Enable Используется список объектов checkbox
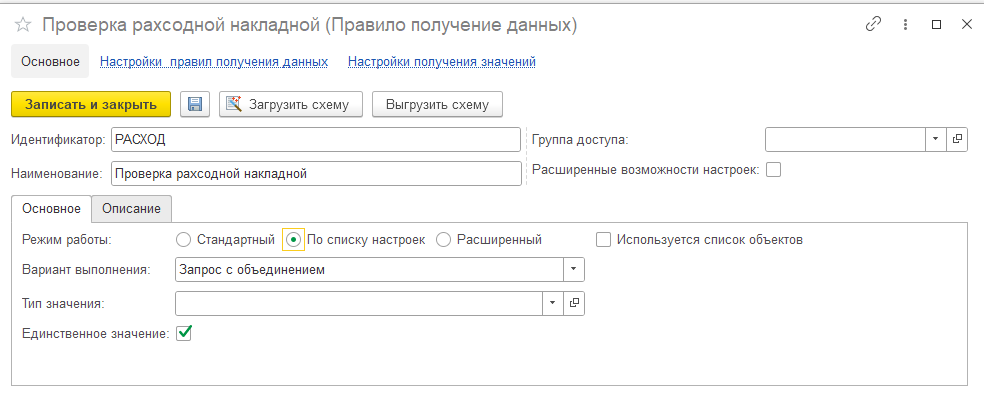The width and height of the screenshot is (984, 393). 603,240
